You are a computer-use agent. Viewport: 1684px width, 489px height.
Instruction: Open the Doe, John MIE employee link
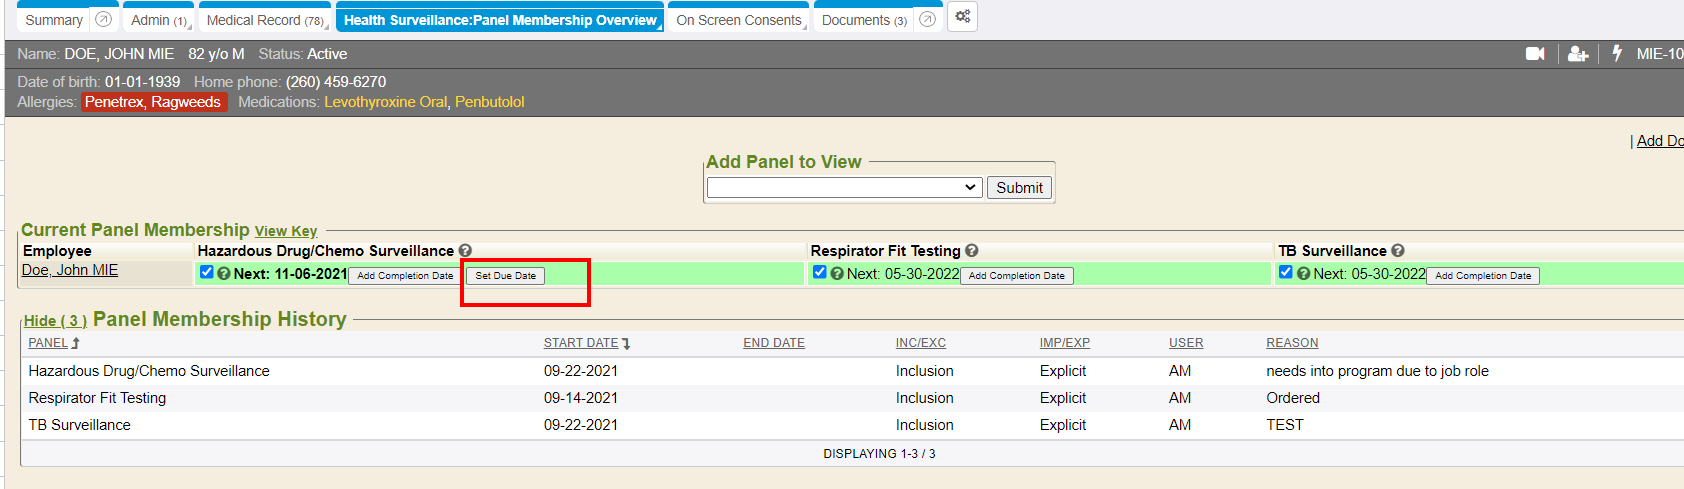tap(70, 270)
